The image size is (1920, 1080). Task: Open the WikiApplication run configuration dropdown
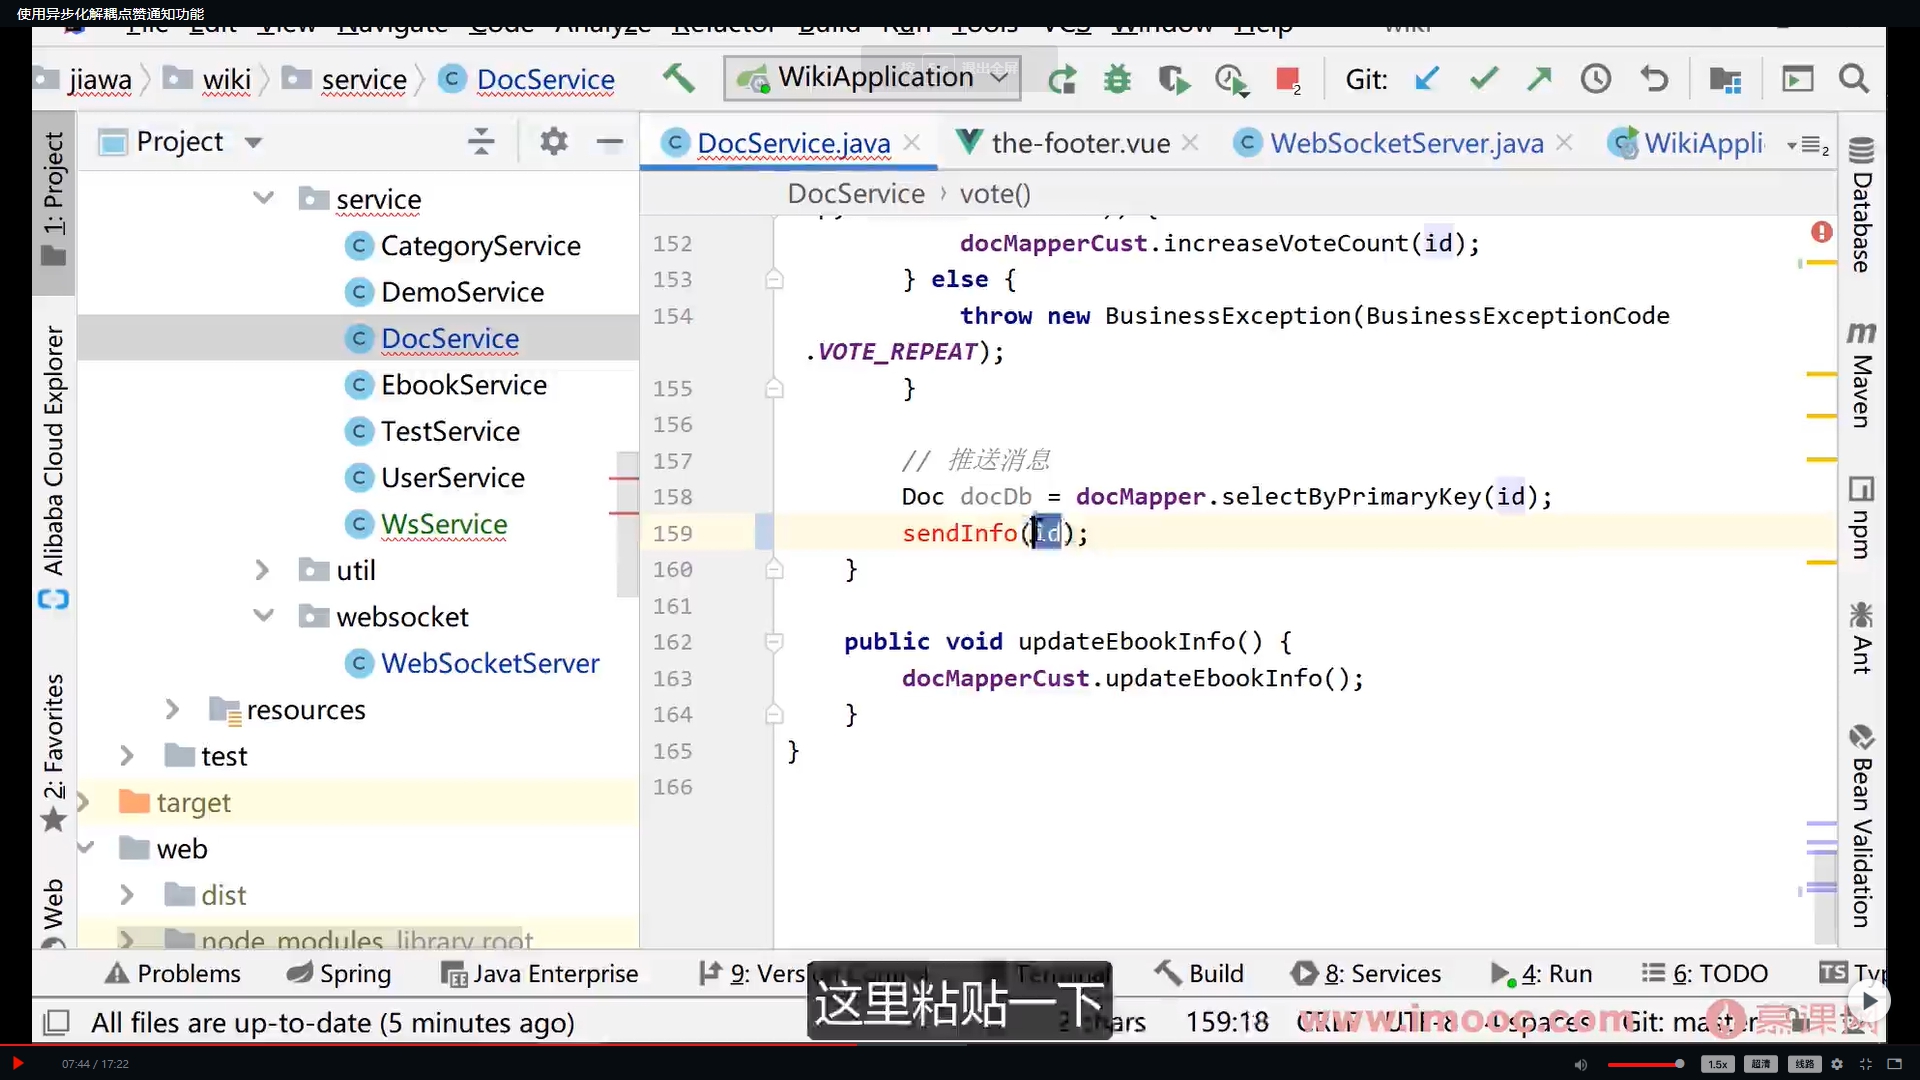(x=873, y=77)
